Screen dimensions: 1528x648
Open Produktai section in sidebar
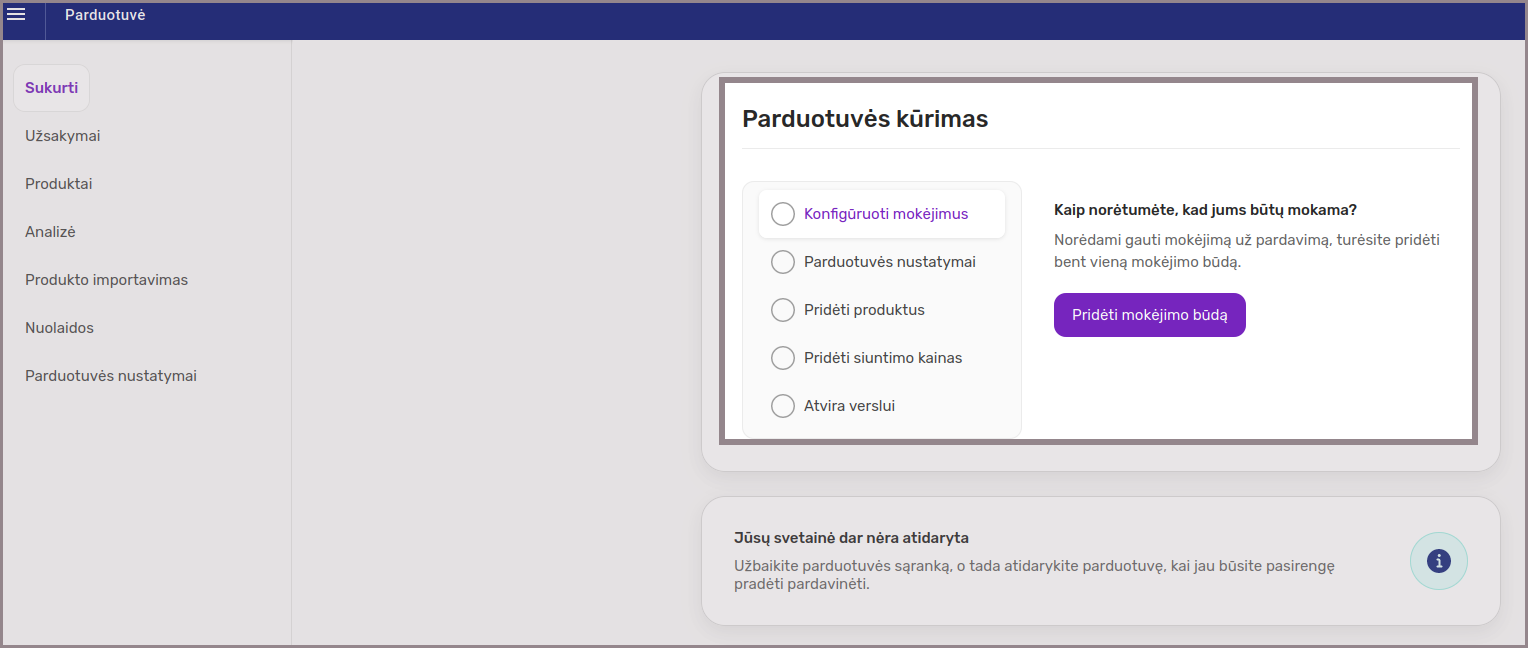pyautogui.click(x=59, y=184)
